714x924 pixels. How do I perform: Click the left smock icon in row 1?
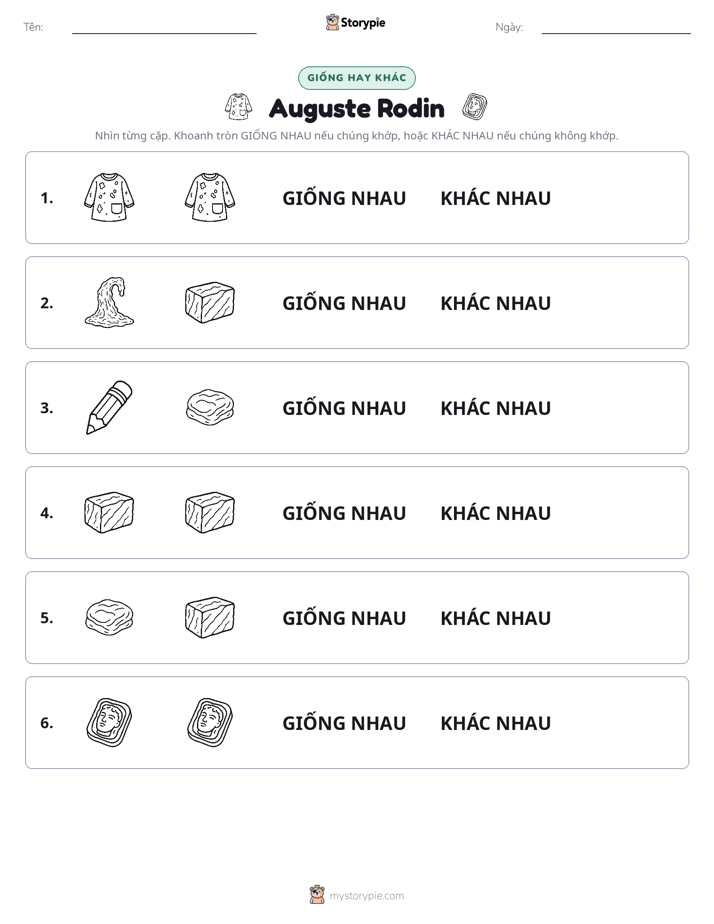(x=109, y=197)
